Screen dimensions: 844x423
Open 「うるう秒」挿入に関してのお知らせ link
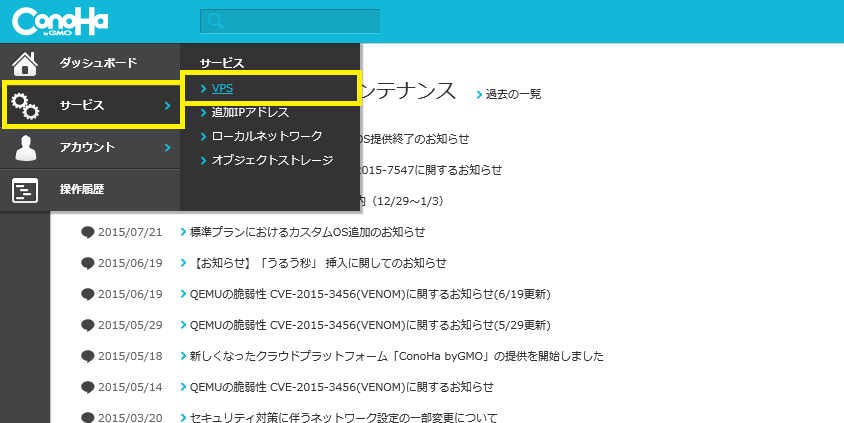pyautogui.click(x=318, y=263)
